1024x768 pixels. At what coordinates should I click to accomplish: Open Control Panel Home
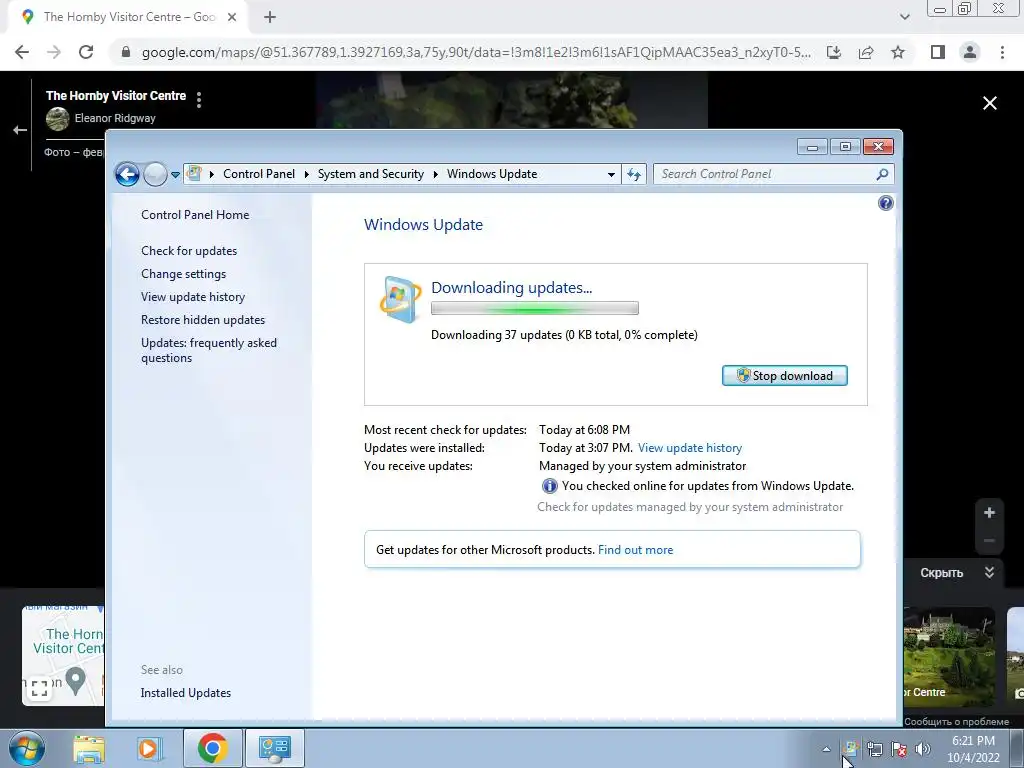195,215
